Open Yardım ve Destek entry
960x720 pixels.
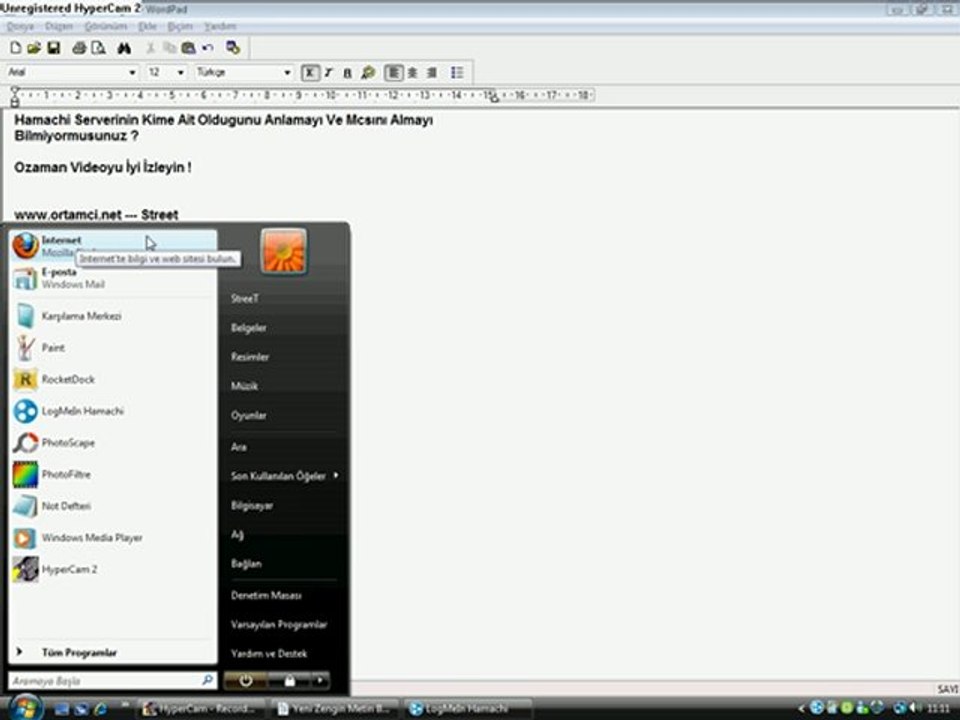[269, 654]
